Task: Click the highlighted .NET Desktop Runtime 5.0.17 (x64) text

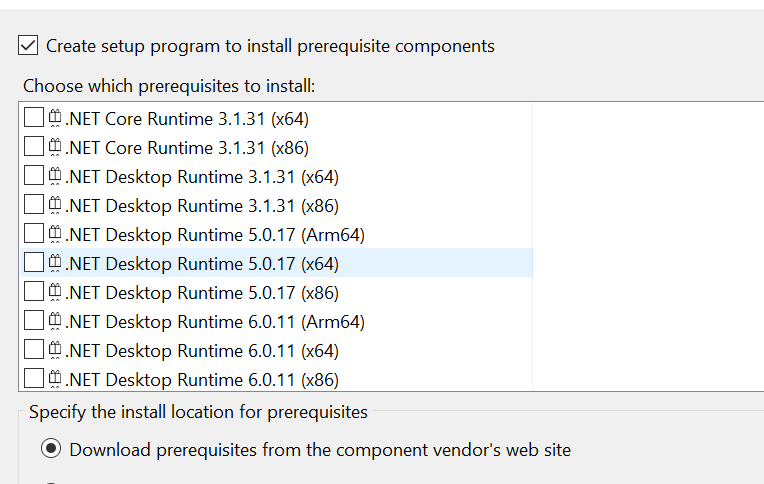Action: pos(202,264)
